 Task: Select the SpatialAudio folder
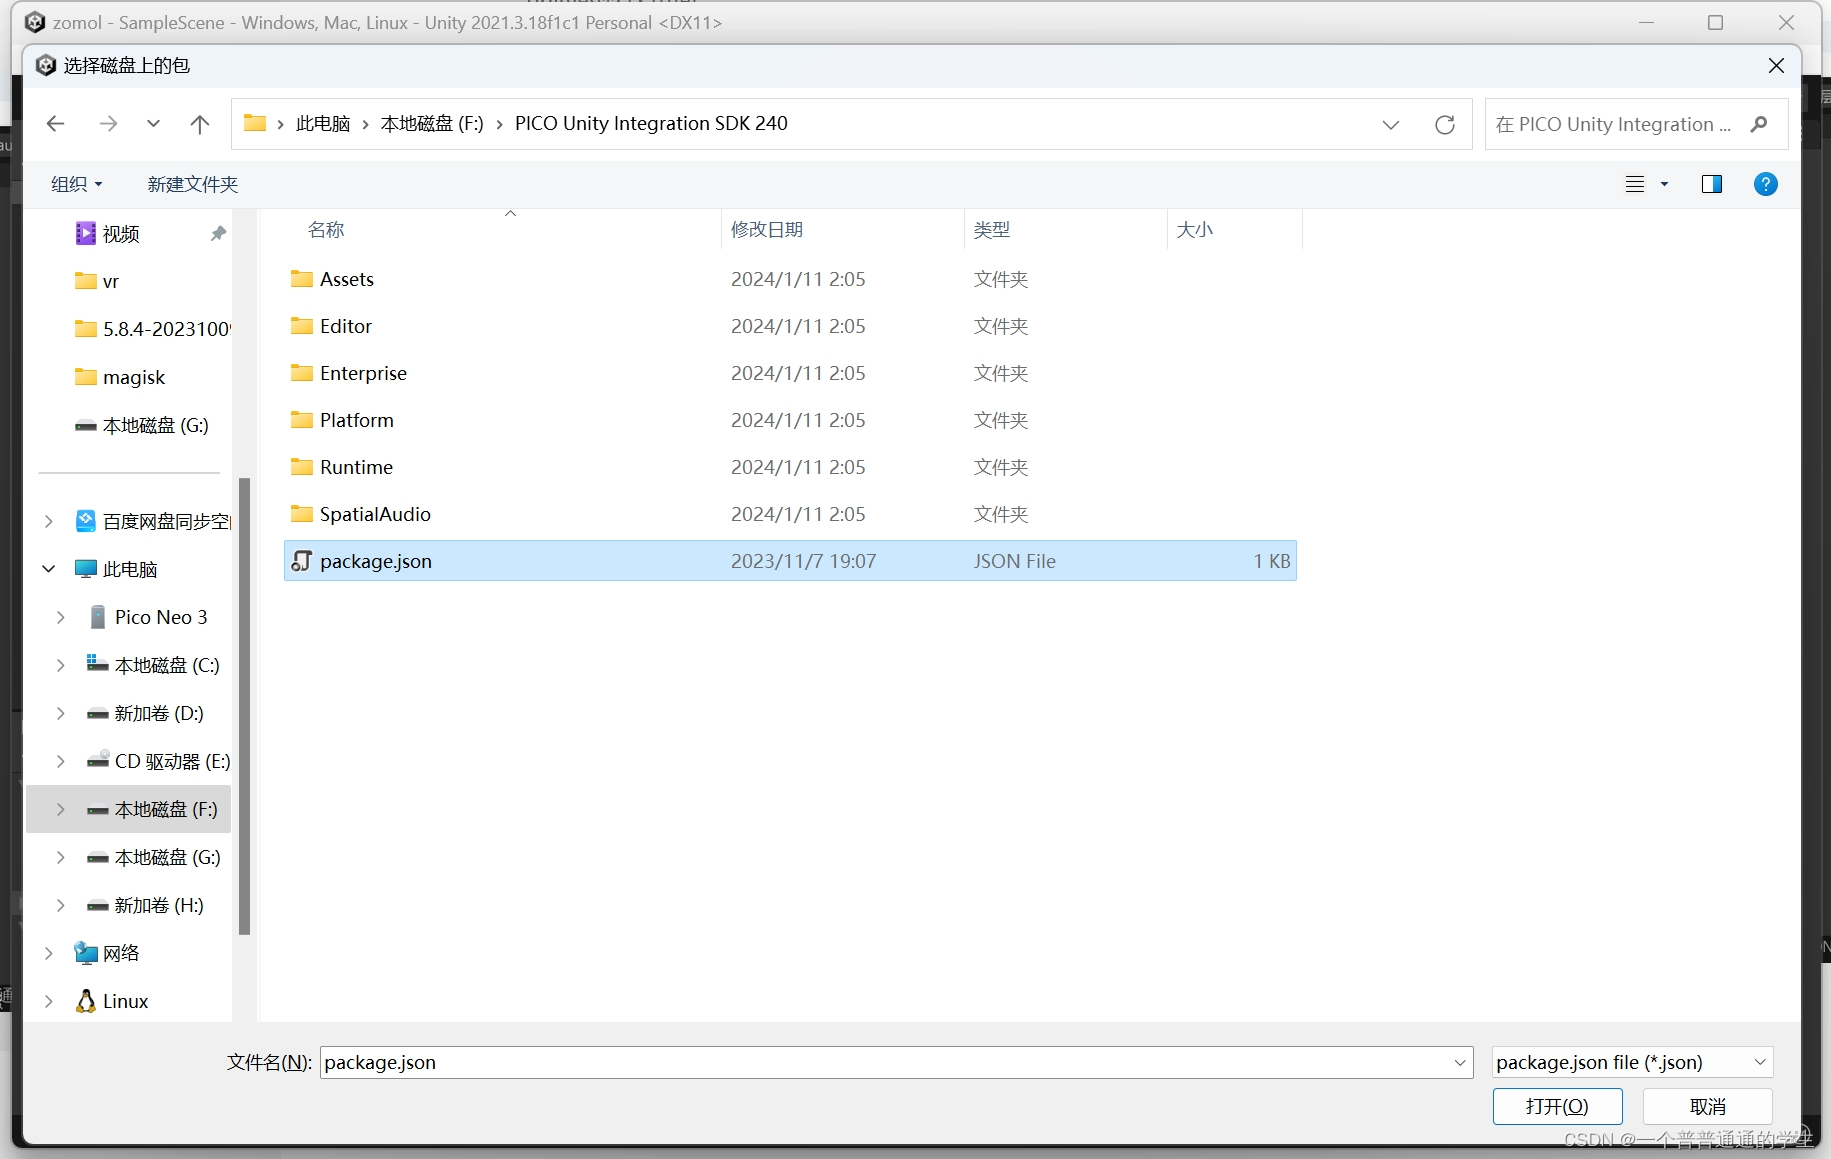click(790, 514)
